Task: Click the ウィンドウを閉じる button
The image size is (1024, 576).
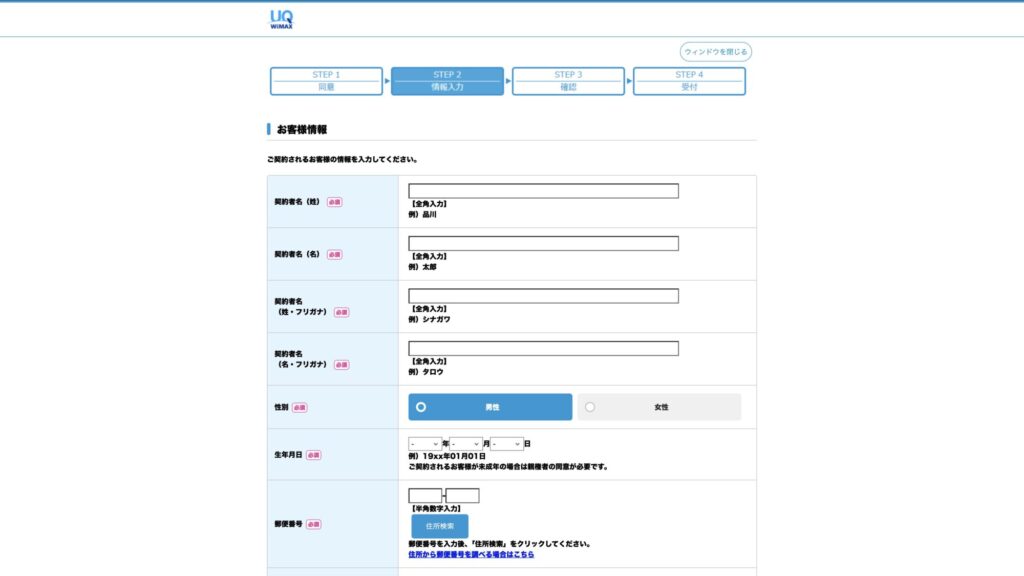Action: [714, 51]
